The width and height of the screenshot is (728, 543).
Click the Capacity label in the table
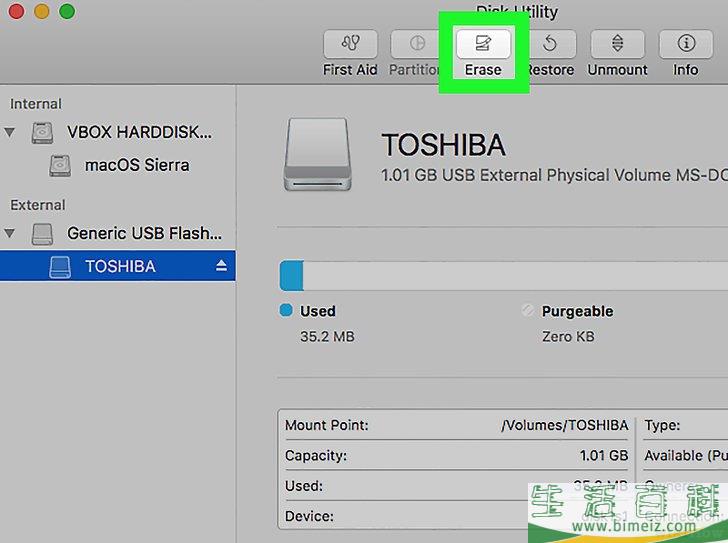(316, 456)
